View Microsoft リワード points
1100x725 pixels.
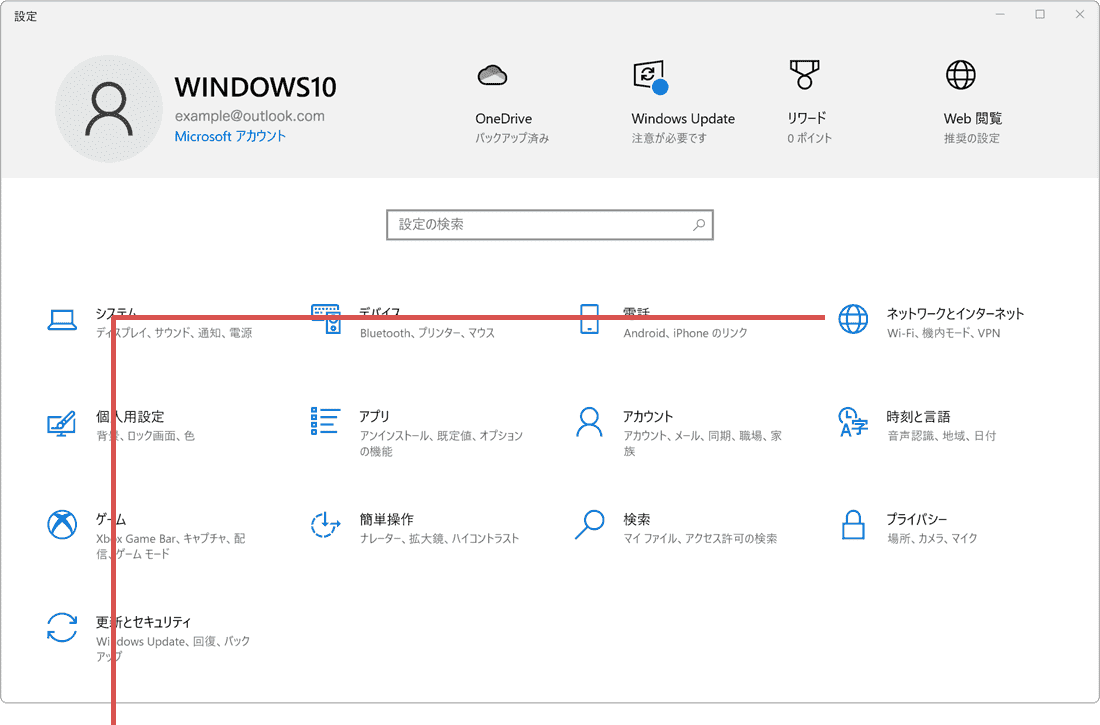click(x=803, y=95)
